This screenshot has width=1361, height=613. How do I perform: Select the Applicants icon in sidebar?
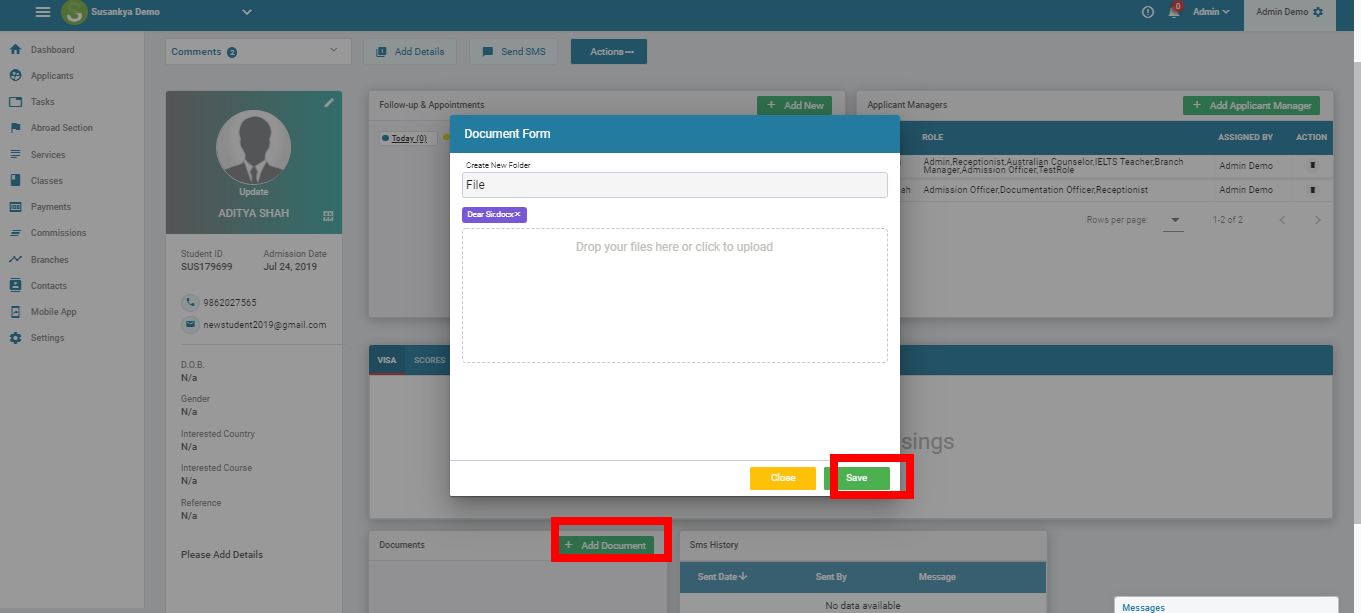[x=15, y=75]
